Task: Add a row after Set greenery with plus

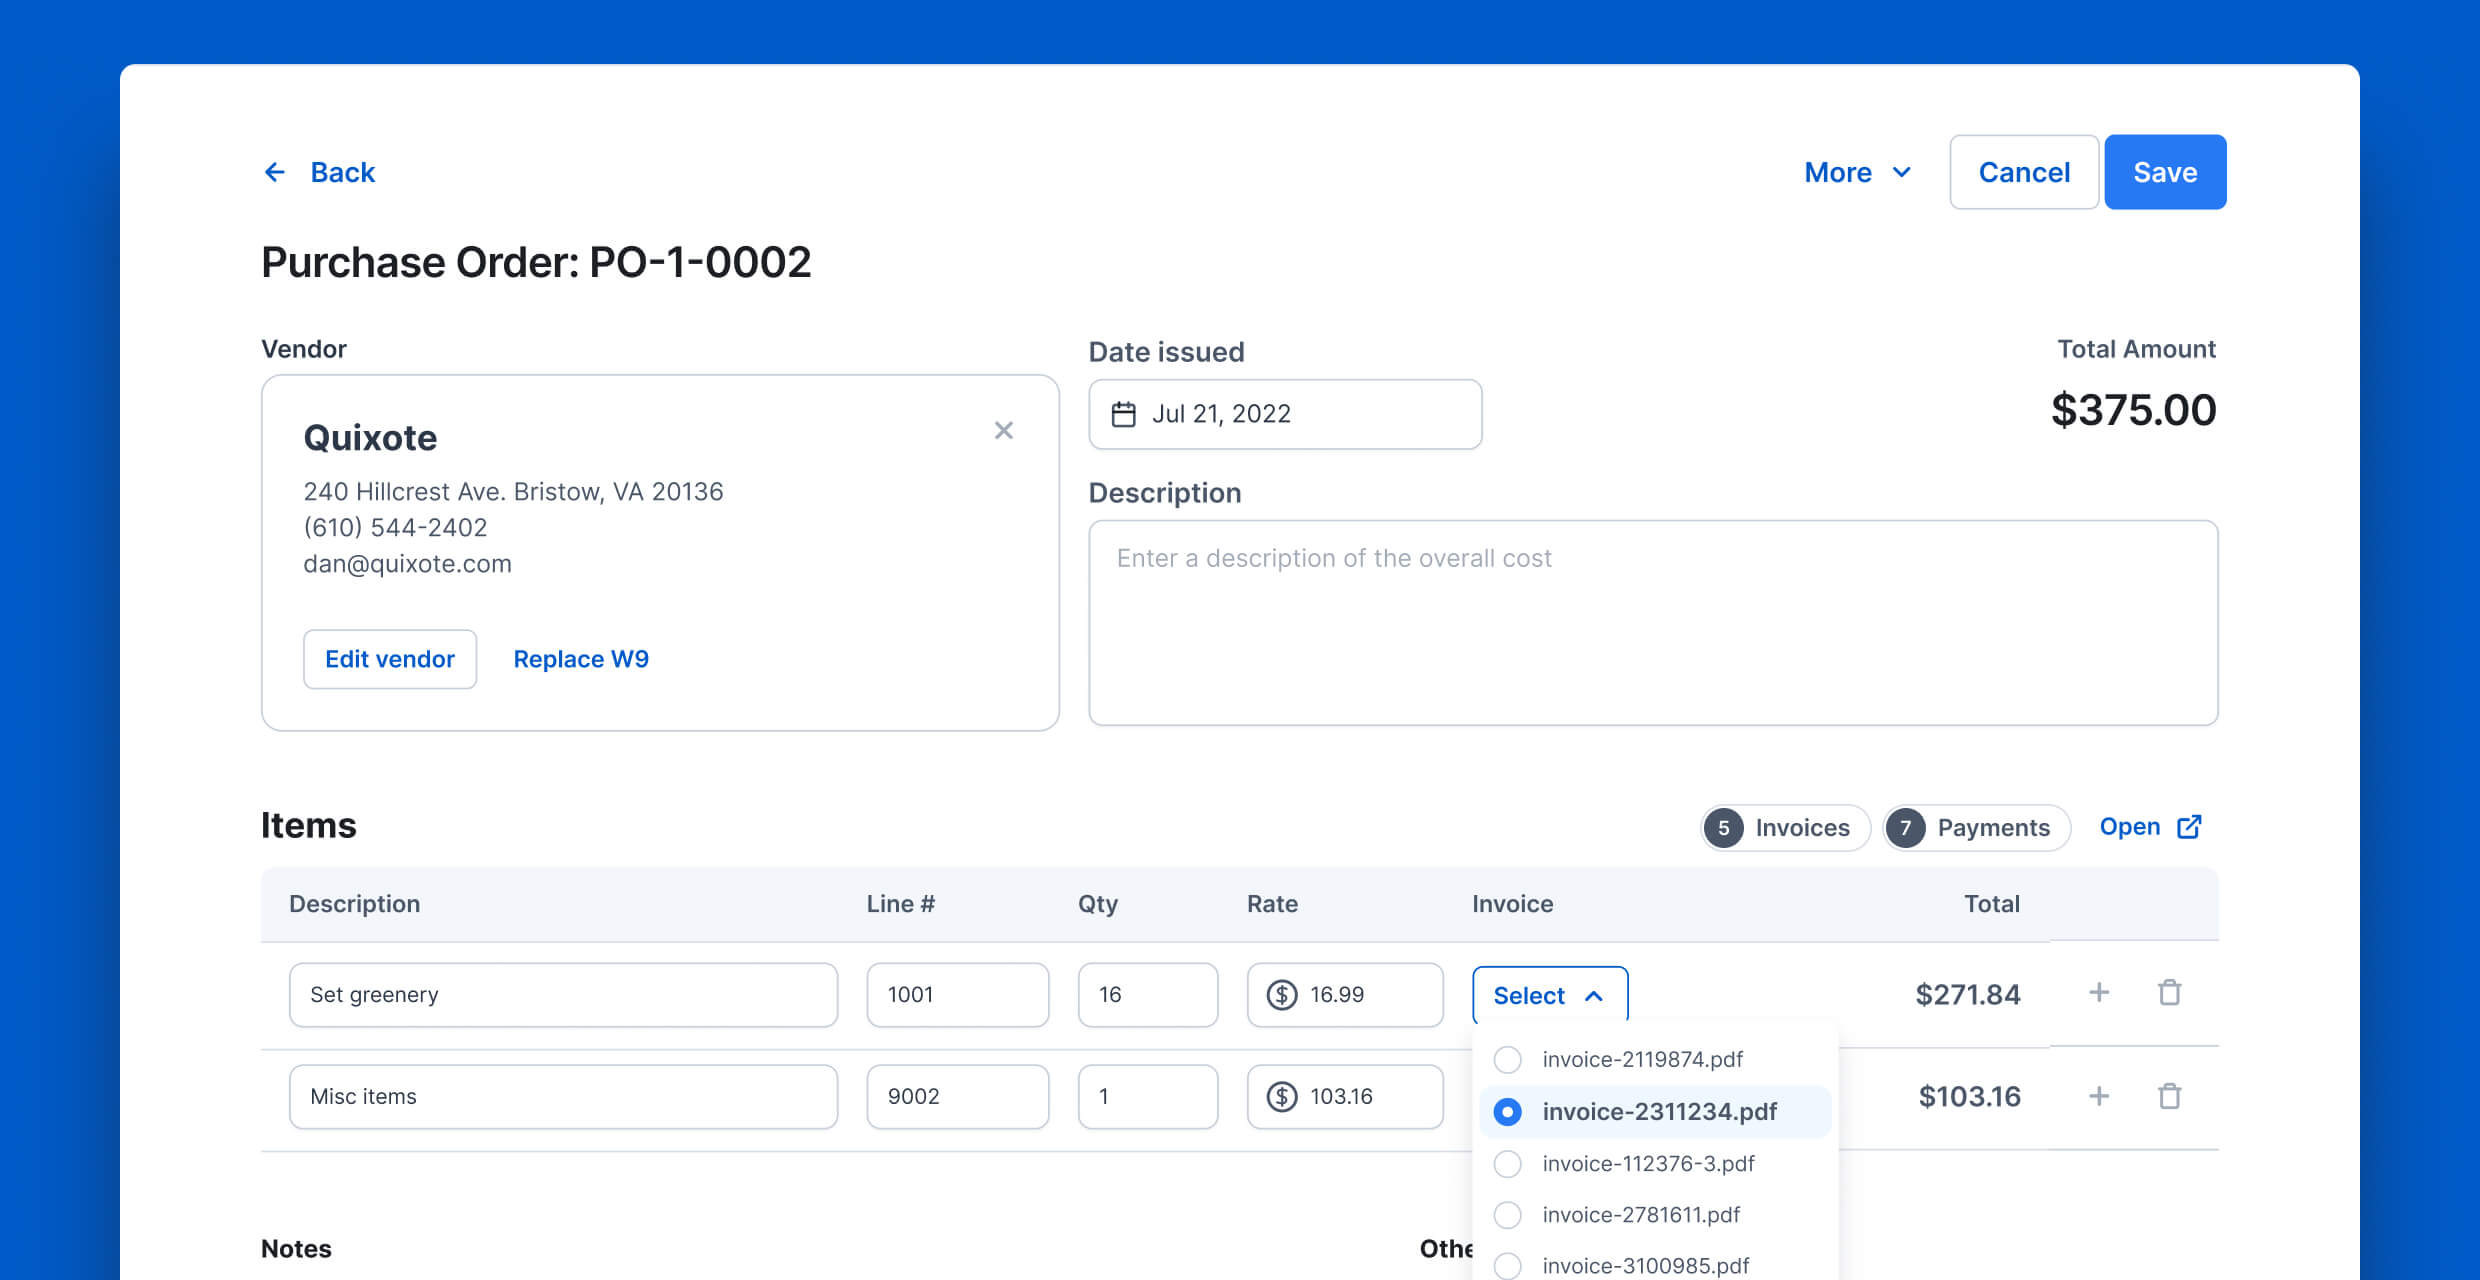Action: [2099, 993]
